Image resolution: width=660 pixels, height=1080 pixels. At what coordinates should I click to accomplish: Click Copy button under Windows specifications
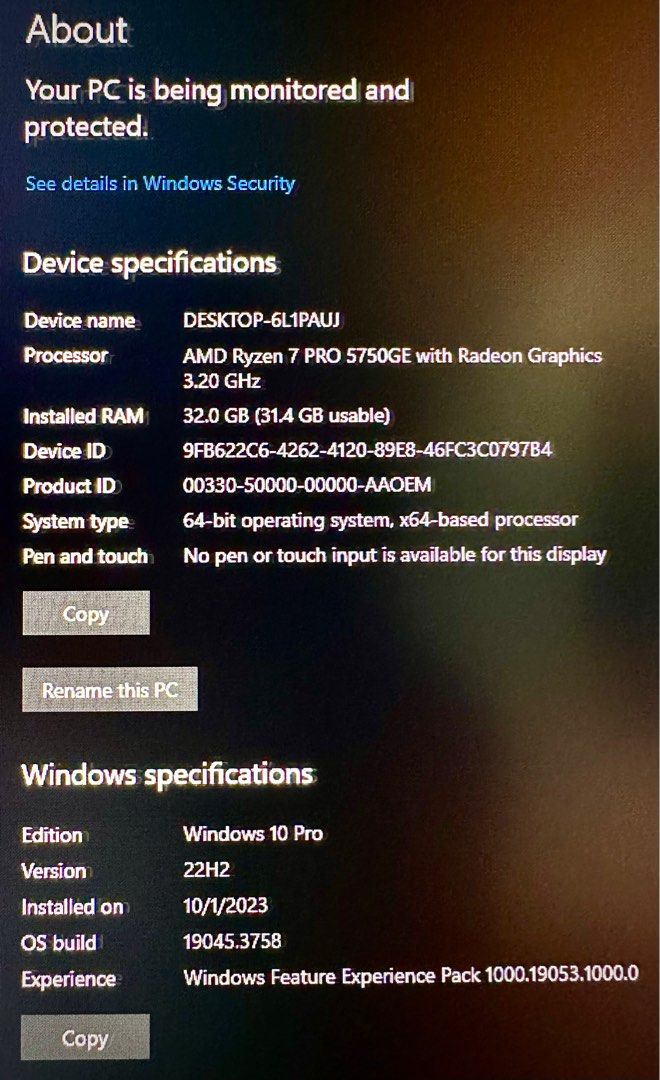click(85, 1037)
